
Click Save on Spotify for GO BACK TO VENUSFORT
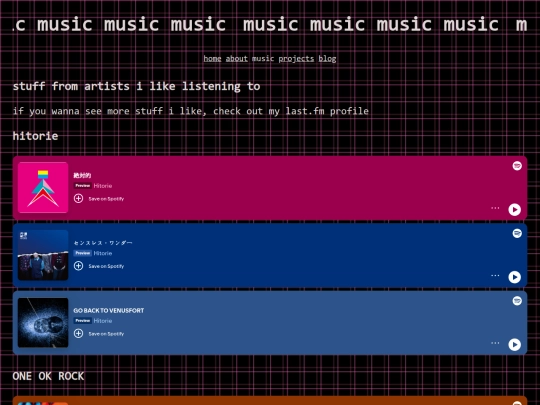pos(106,334)
